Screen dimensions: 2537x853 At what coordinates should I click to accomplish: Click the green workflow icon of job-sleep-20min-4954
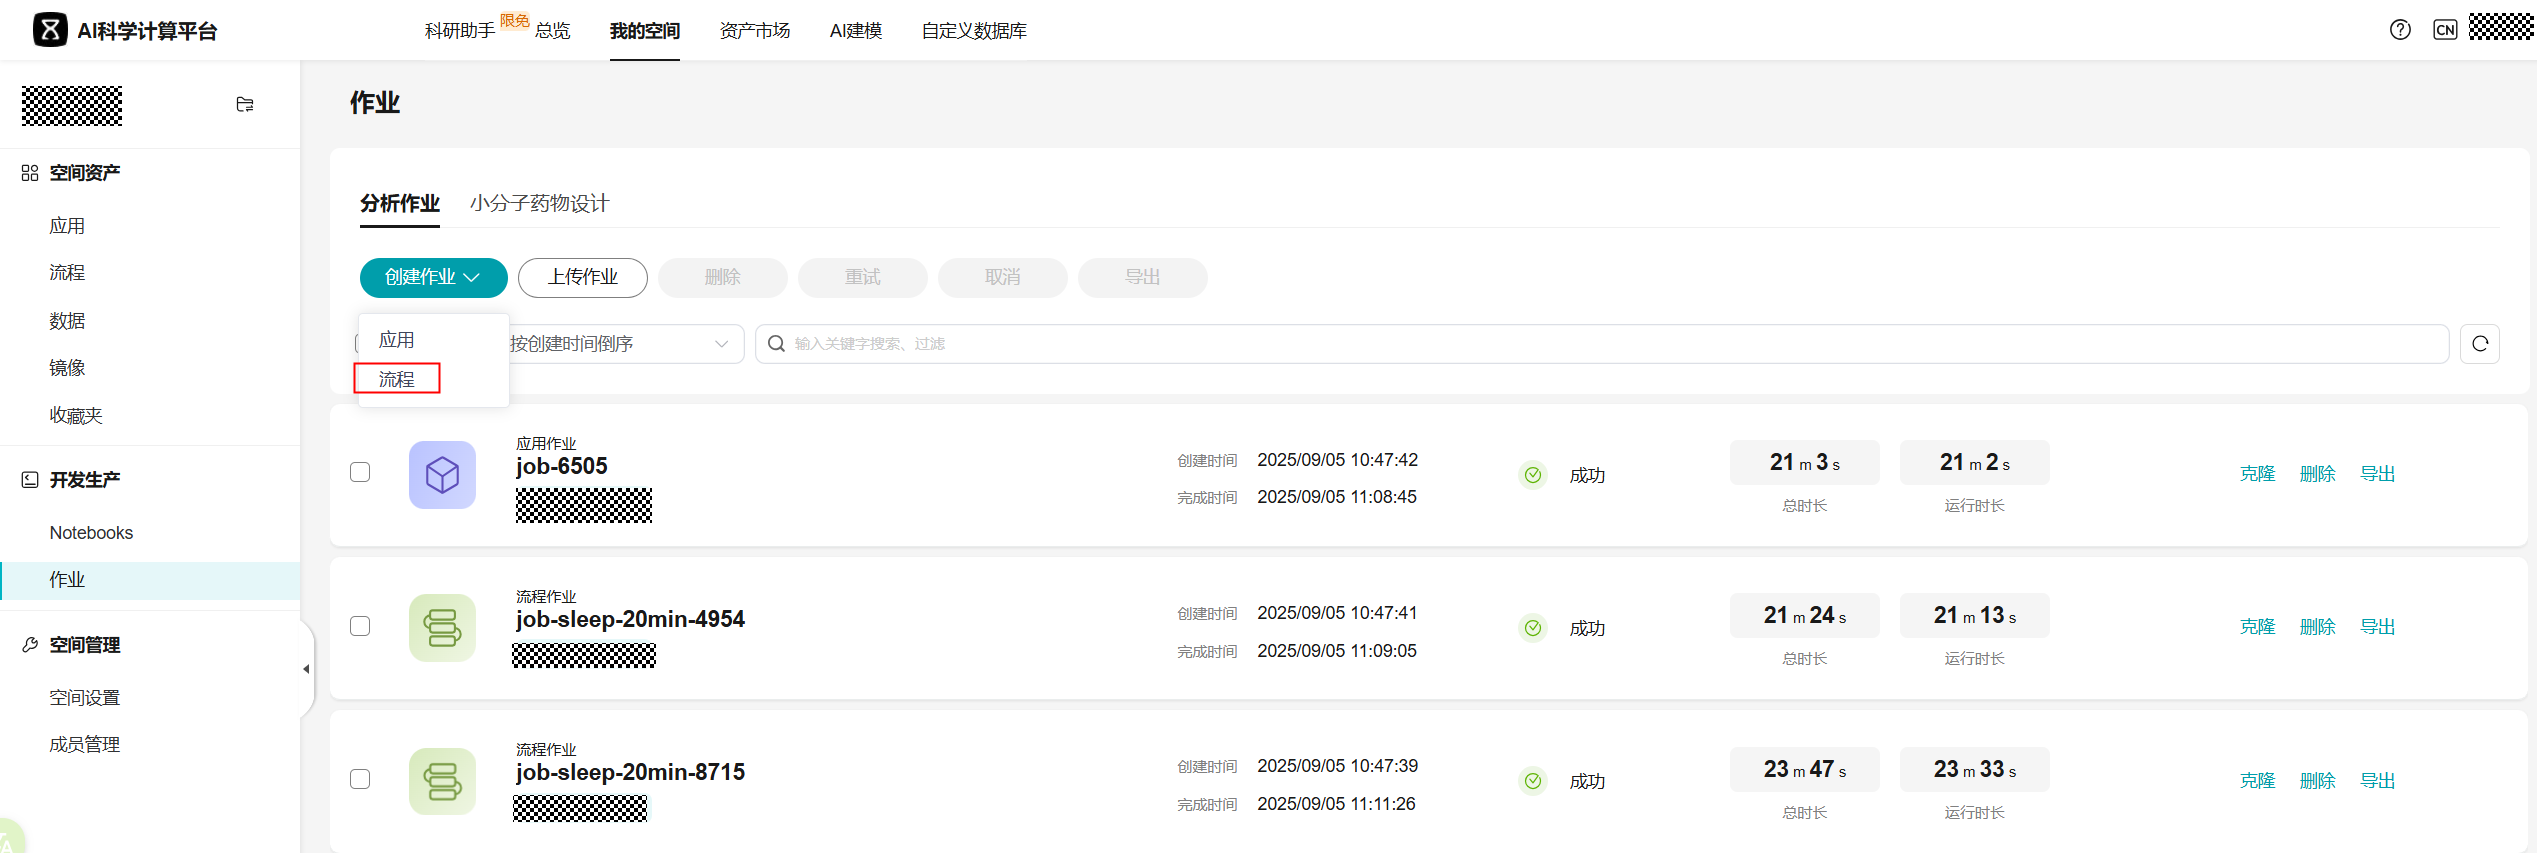(442, 628)
